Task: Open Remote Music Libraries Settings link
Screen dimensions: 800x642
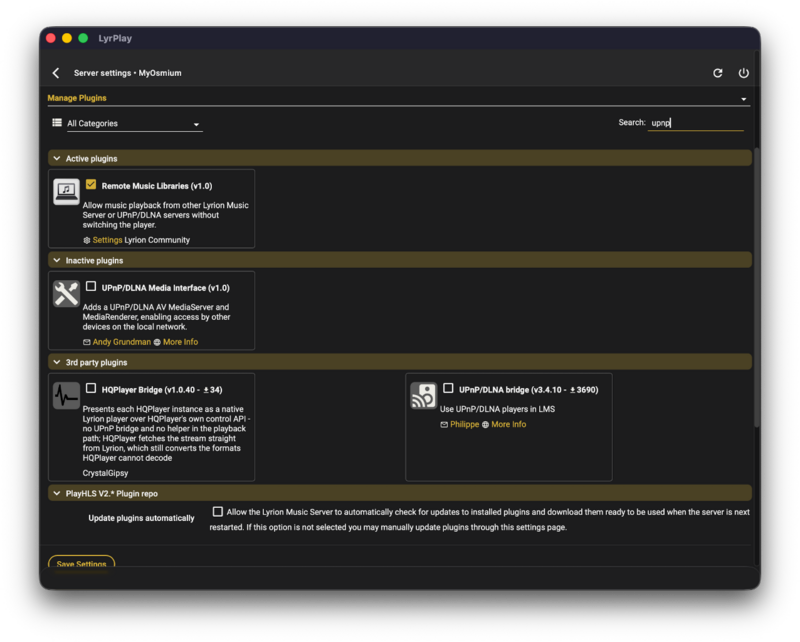Action: coord(107,240)
